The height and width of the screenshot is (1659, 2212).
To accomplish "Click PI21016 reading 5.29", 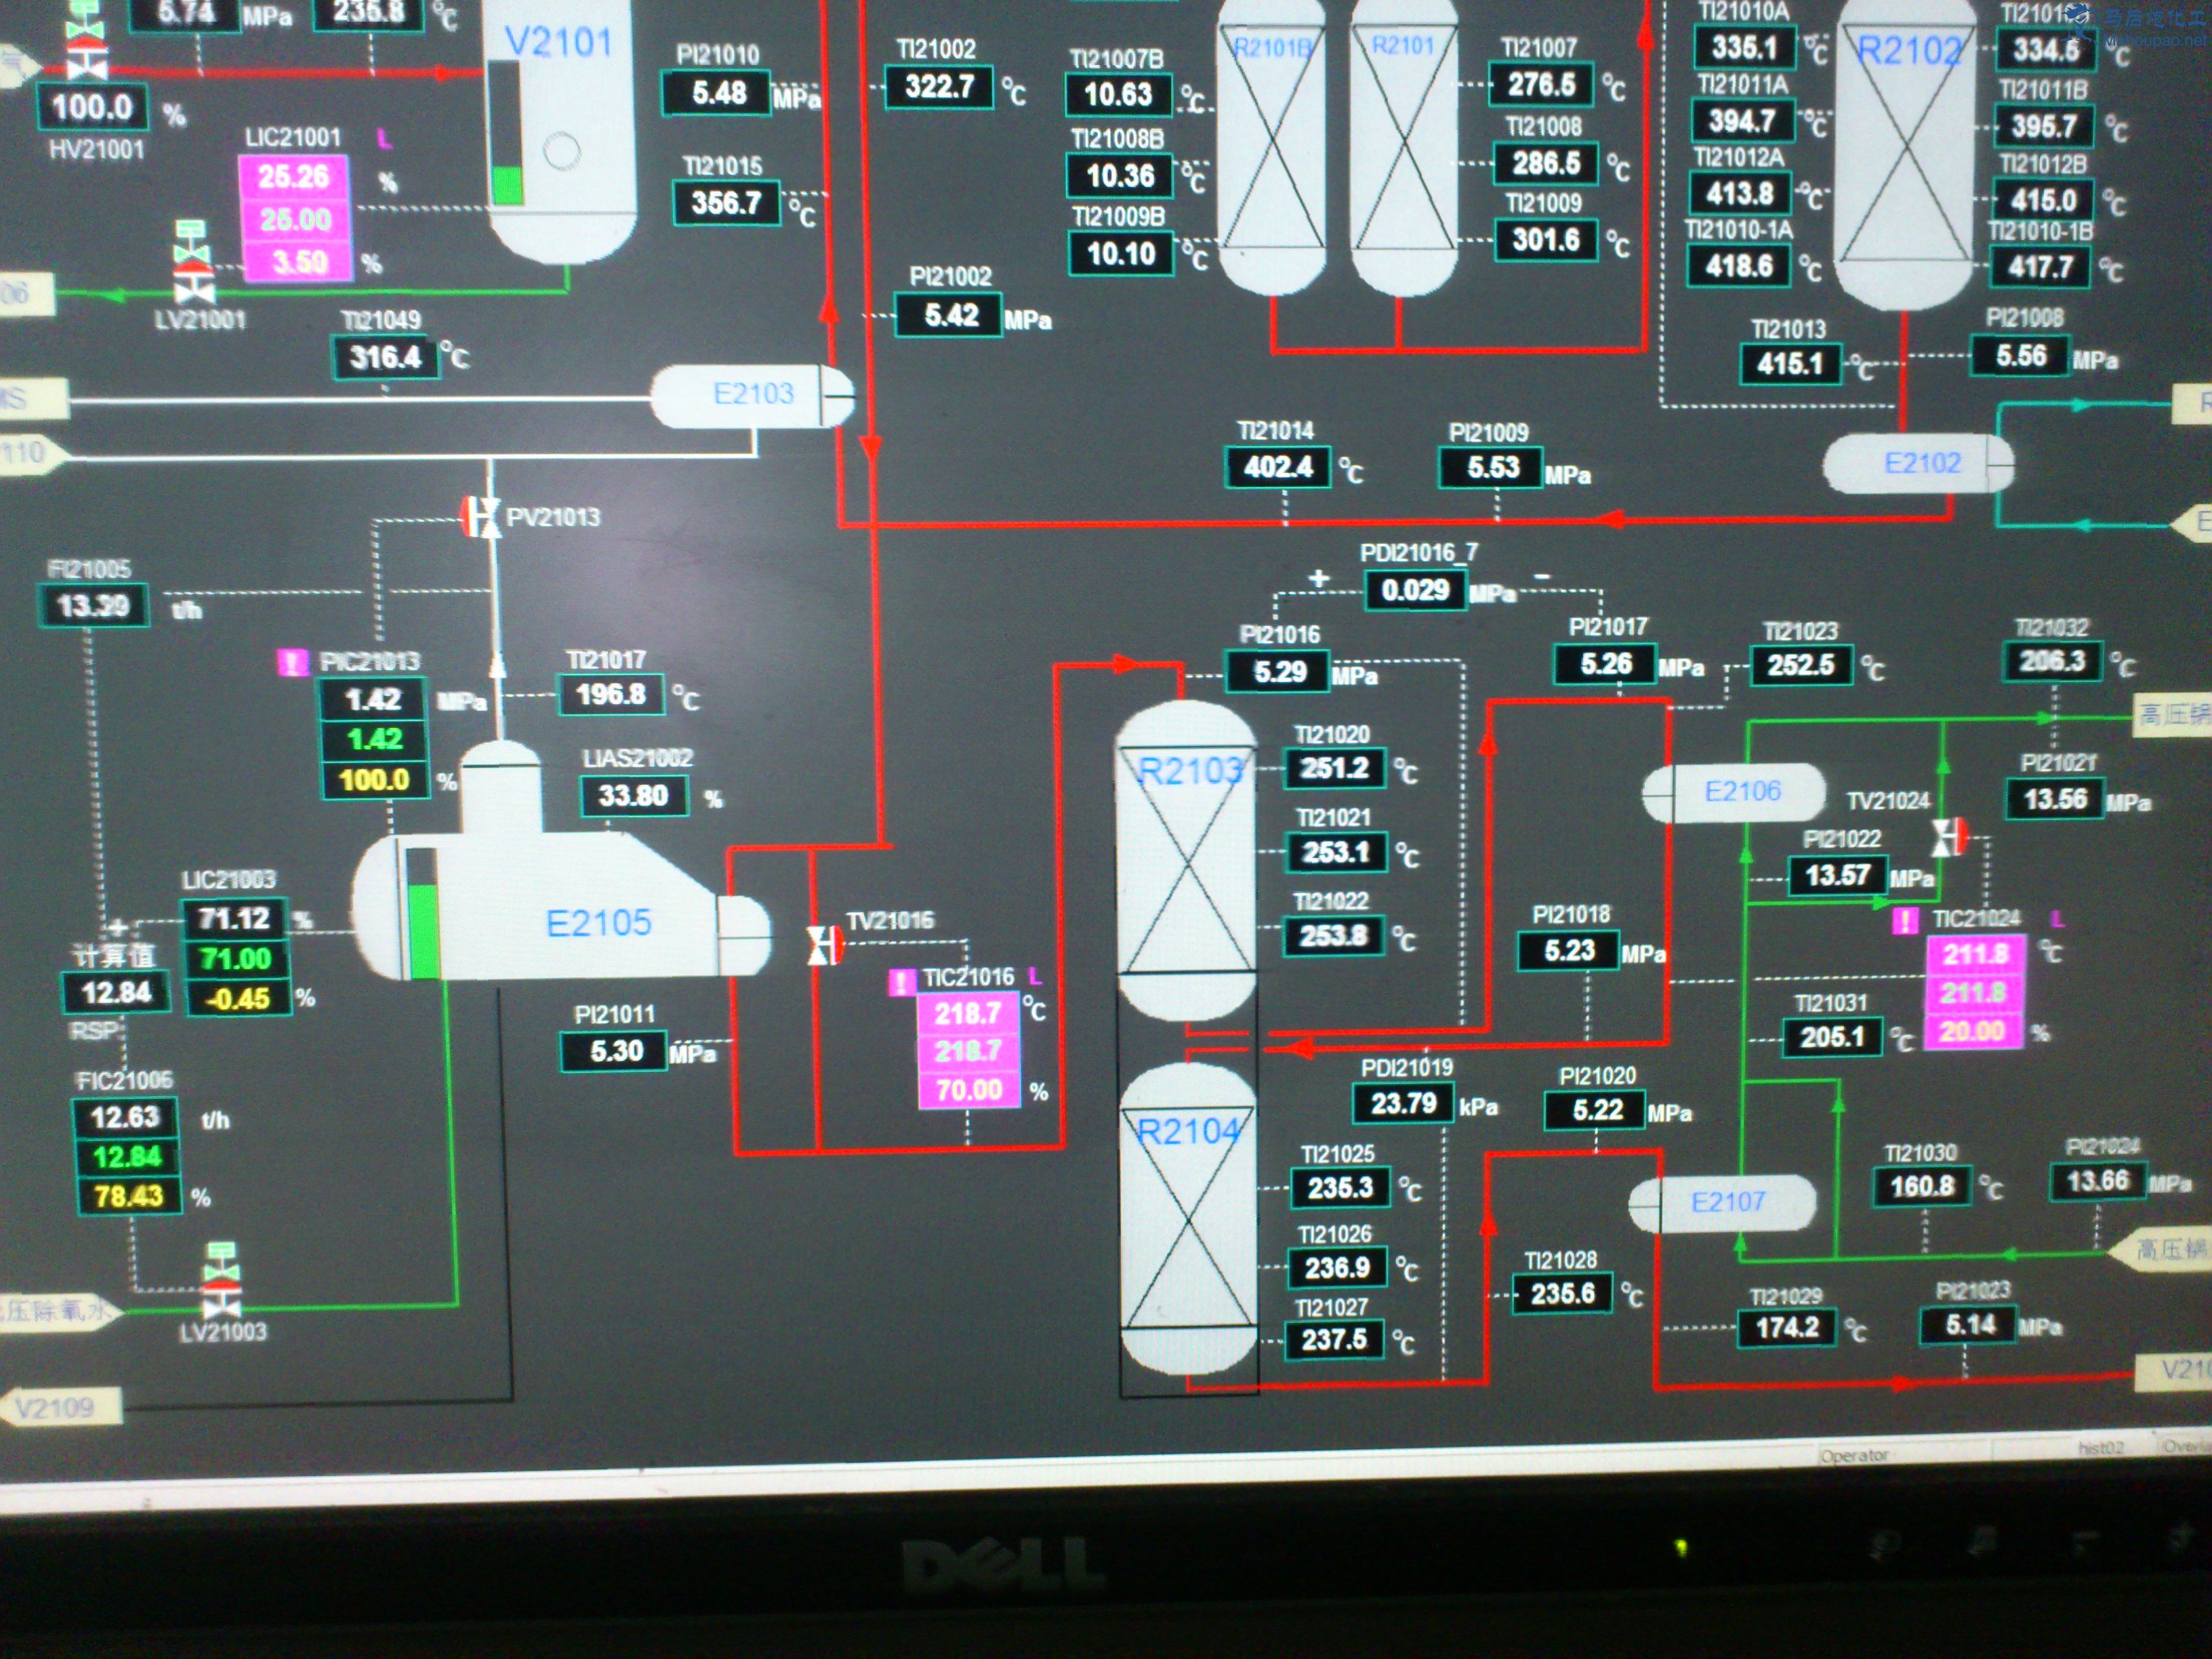I will pos(1278,671).
